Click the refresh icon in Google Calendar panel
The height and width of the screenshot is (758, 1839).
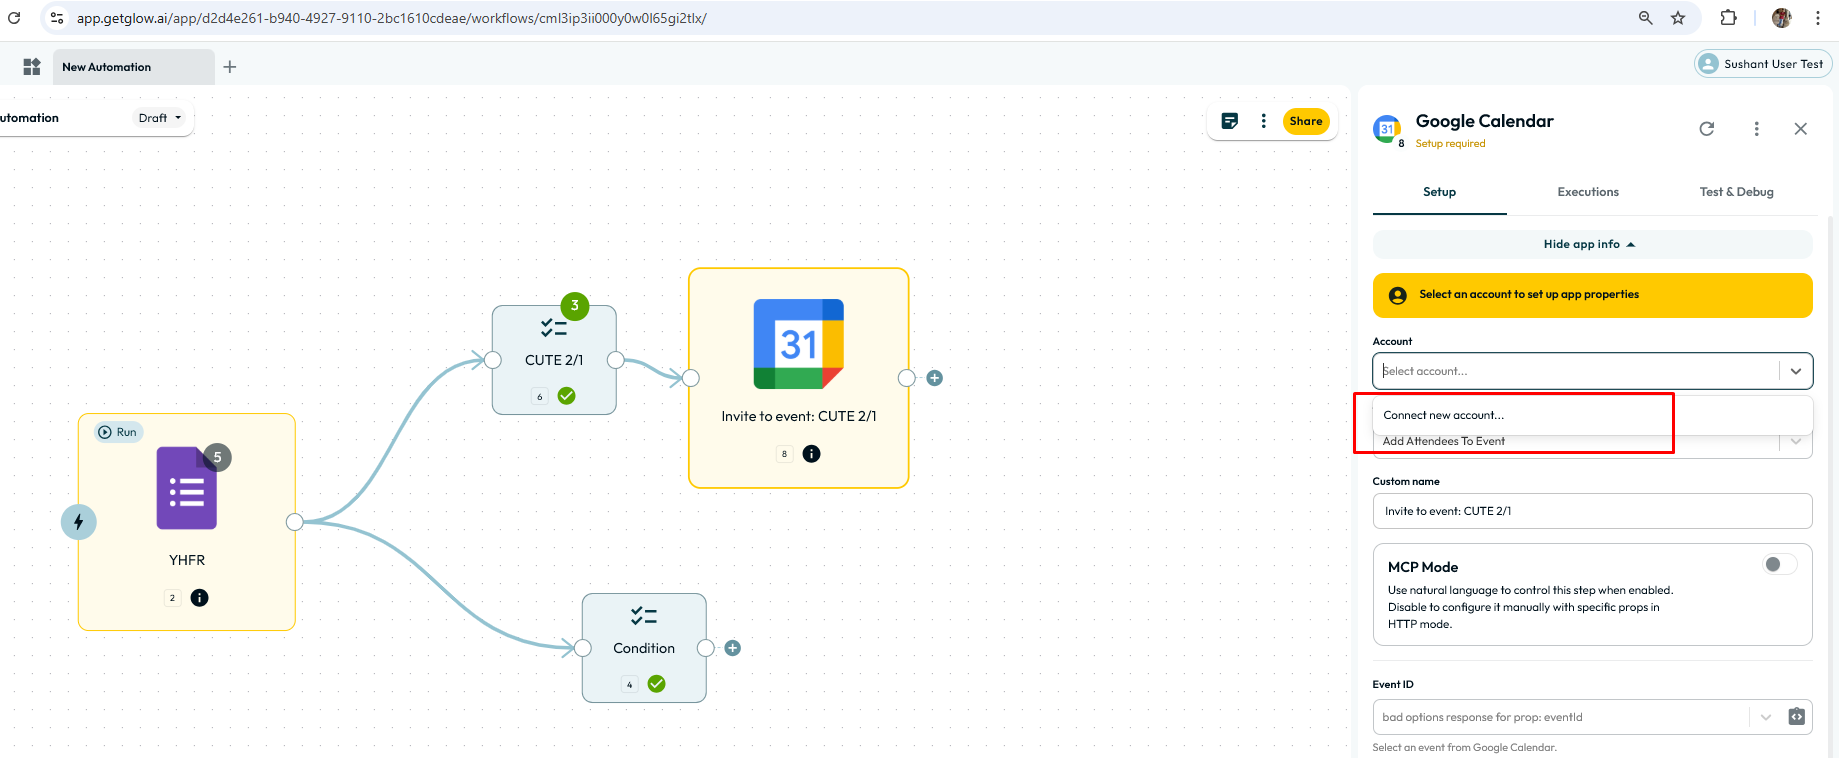pyautogui.click(x=1707, y=129)
